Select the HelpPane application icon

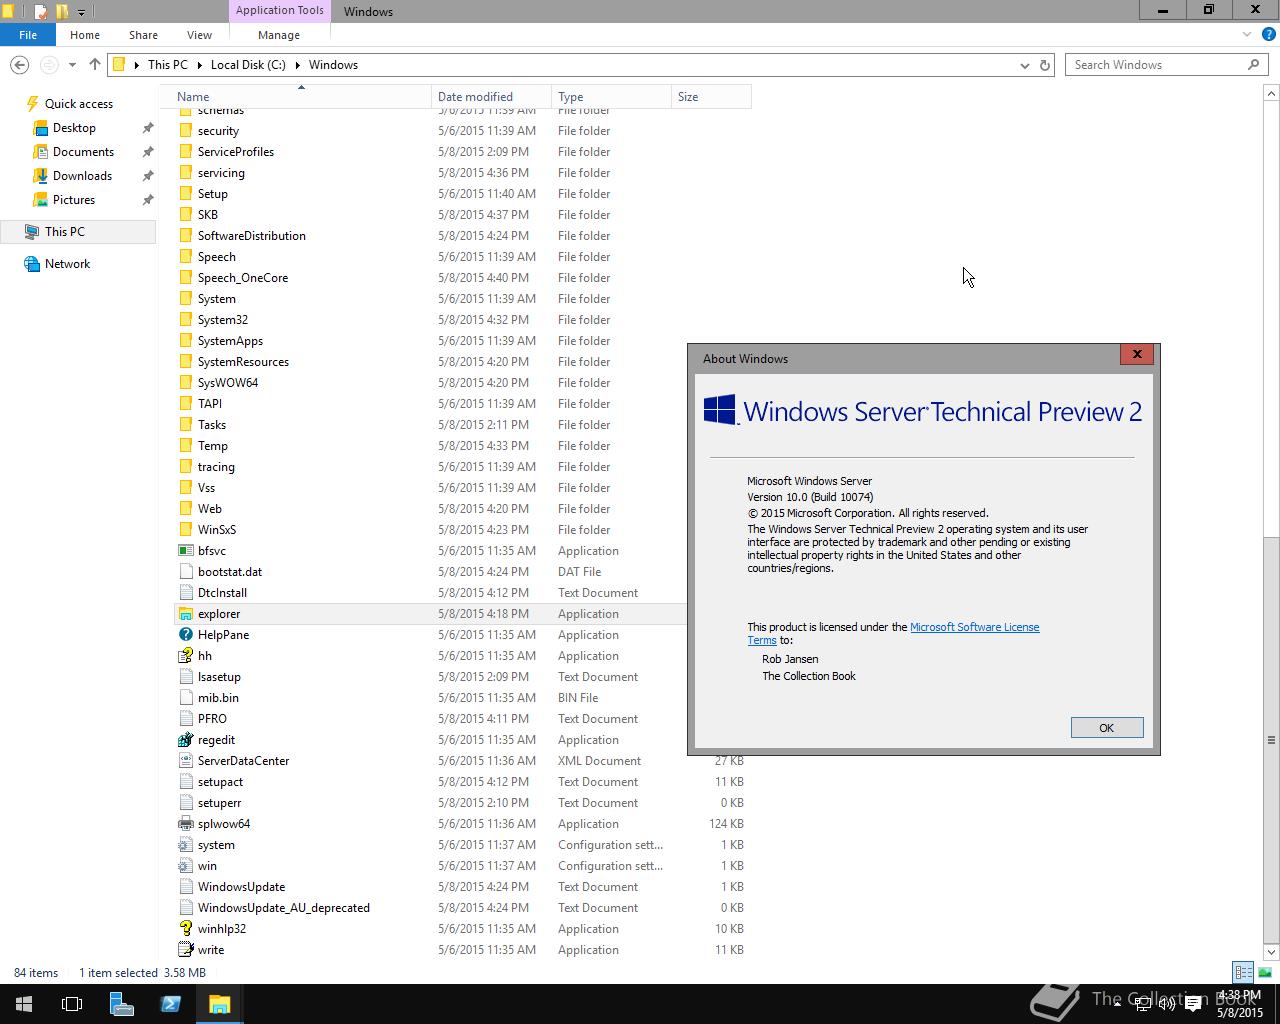[185, 635]
